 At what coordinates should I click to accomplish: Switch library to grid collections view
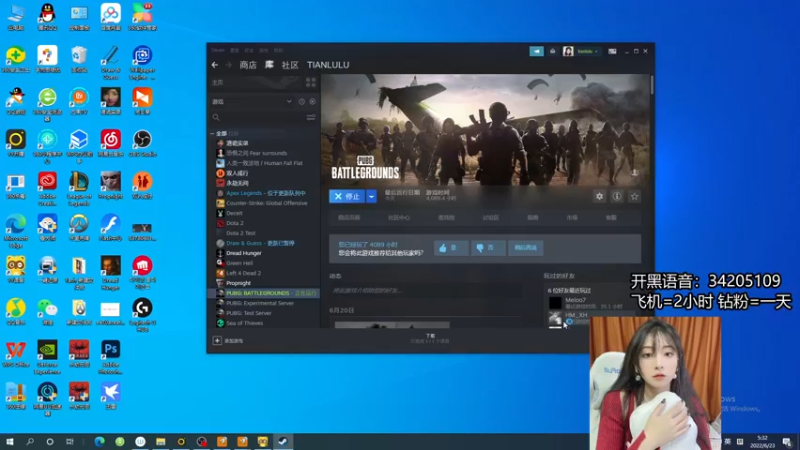pos(311,82)
